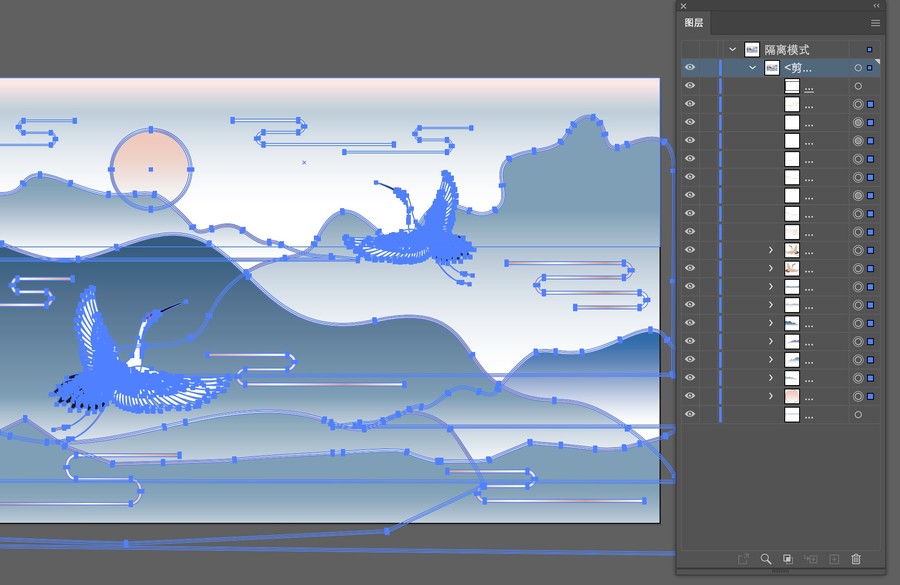This screenshot has height=585, width=900.
Task: Click target circle of bottom-most layer row
Action: tap(858, 414)
